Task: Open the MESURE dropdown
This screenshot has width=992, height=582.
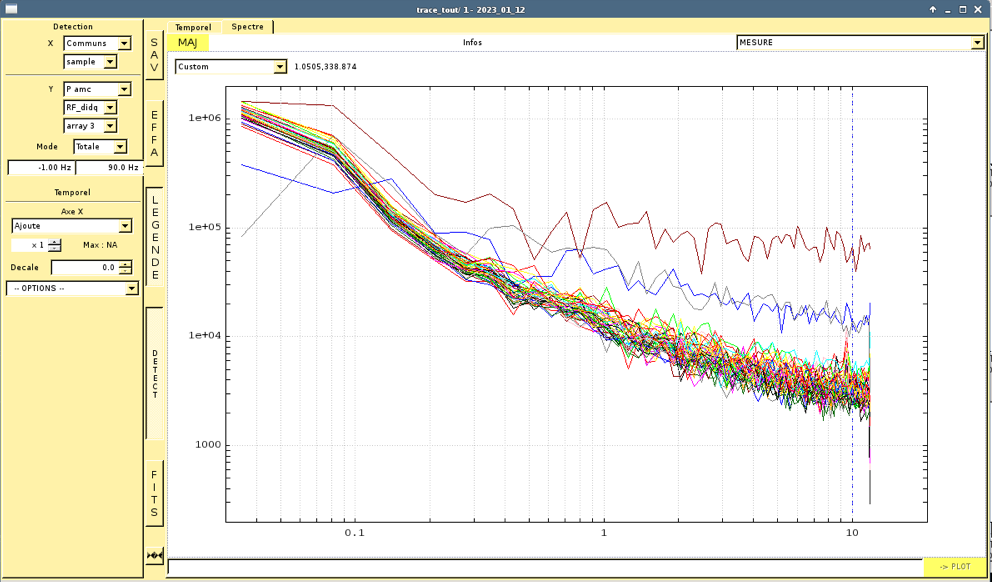Action: tap(860, 42)
